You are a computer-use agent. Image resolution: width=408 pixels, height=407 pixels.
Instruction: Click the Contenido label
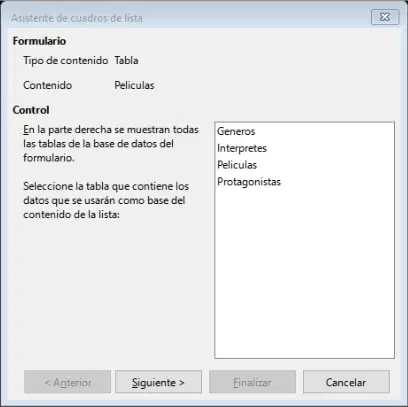tap(48, 85)
